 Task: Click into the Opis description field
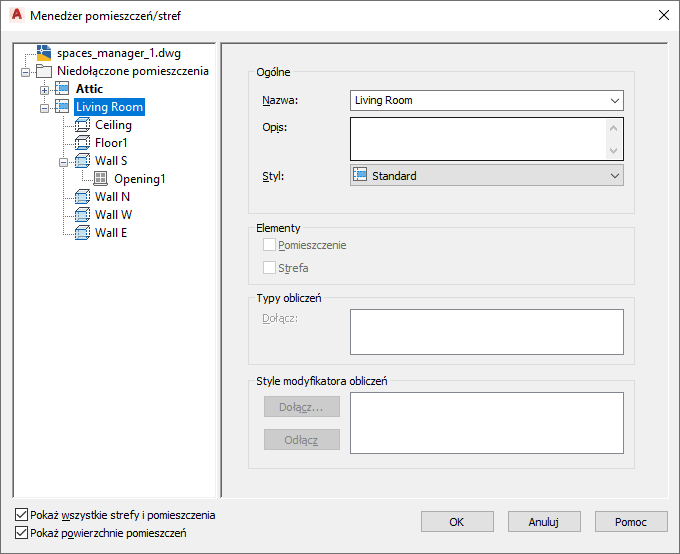click(478, 139)
